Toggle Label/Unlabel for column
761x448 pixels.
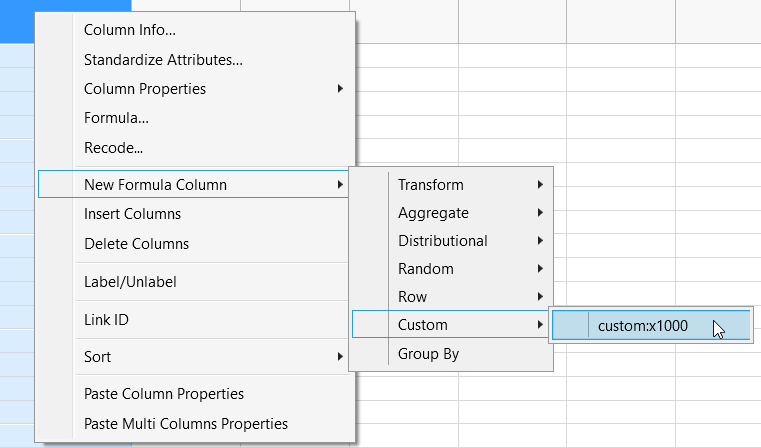click(130, 282)
